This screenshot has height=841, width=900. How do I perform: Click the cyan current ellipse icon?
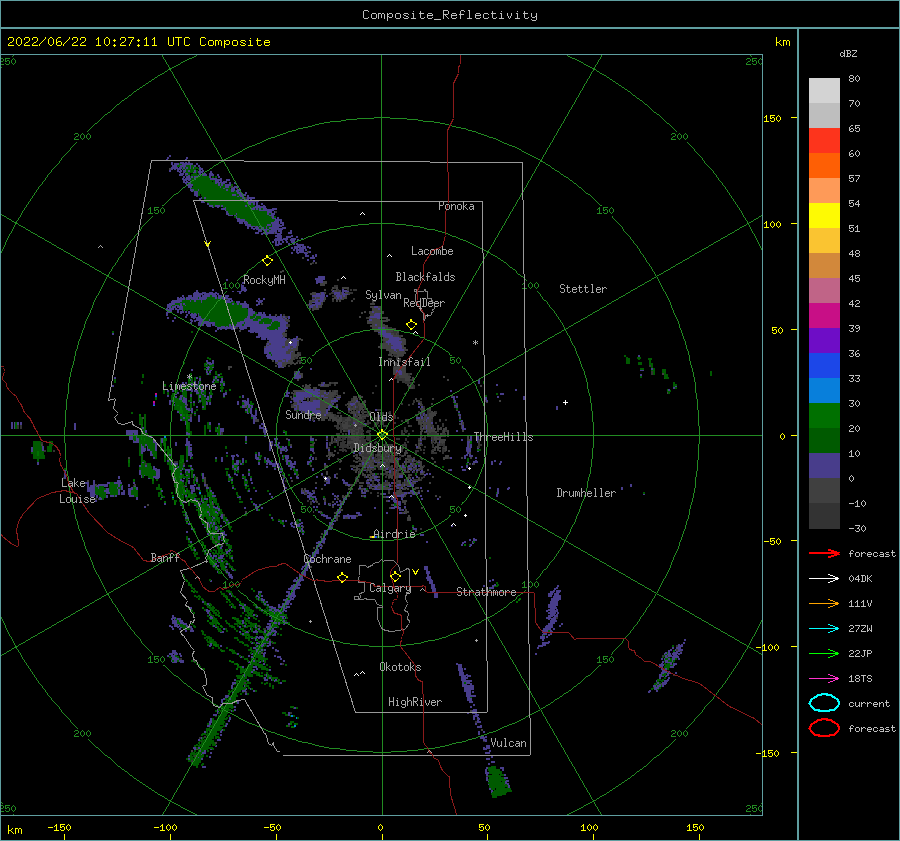824,703
